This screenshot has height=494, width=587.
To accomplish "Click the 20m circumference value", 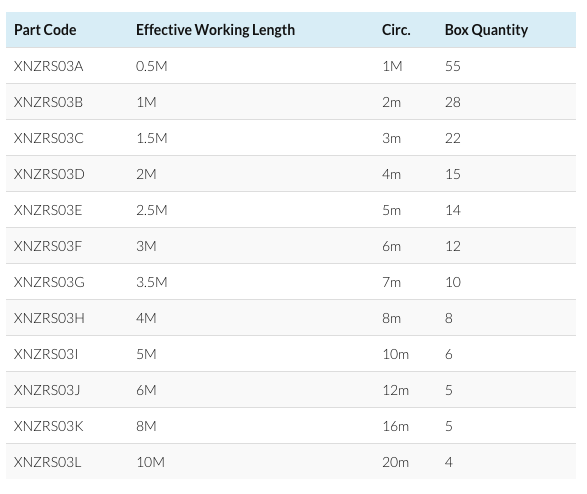I will 395,462.
